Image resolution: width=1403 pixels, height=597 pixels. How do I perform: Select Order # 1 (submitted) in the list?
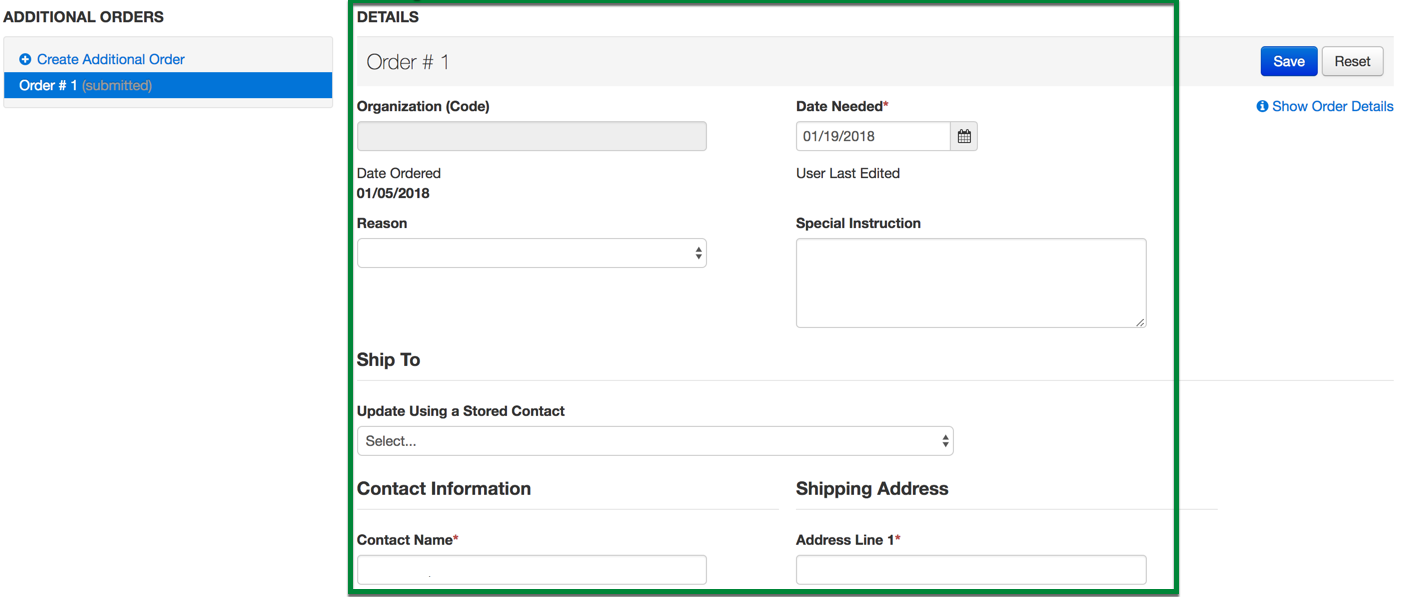coord(168,85)
